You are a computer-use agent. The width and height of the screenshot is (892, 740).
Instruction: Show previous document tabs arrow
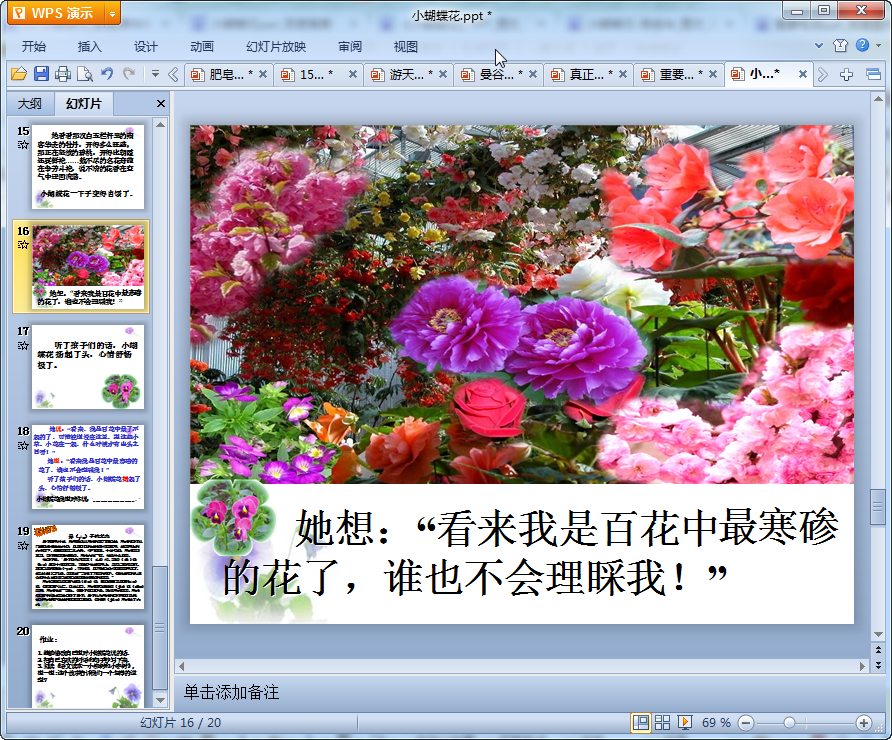173,74
